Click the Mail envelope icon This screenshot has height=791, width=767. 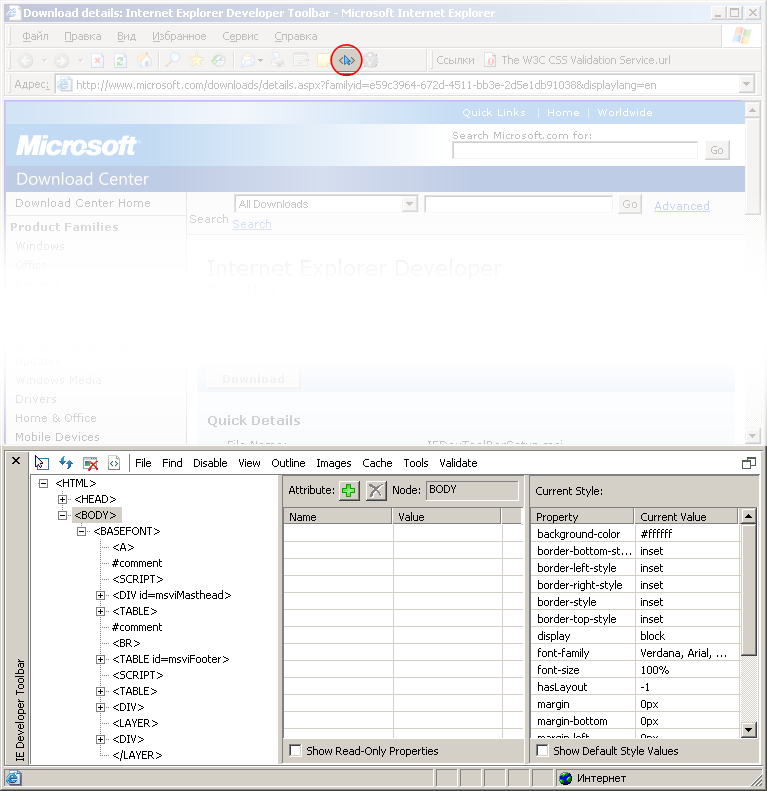(248, 61)
